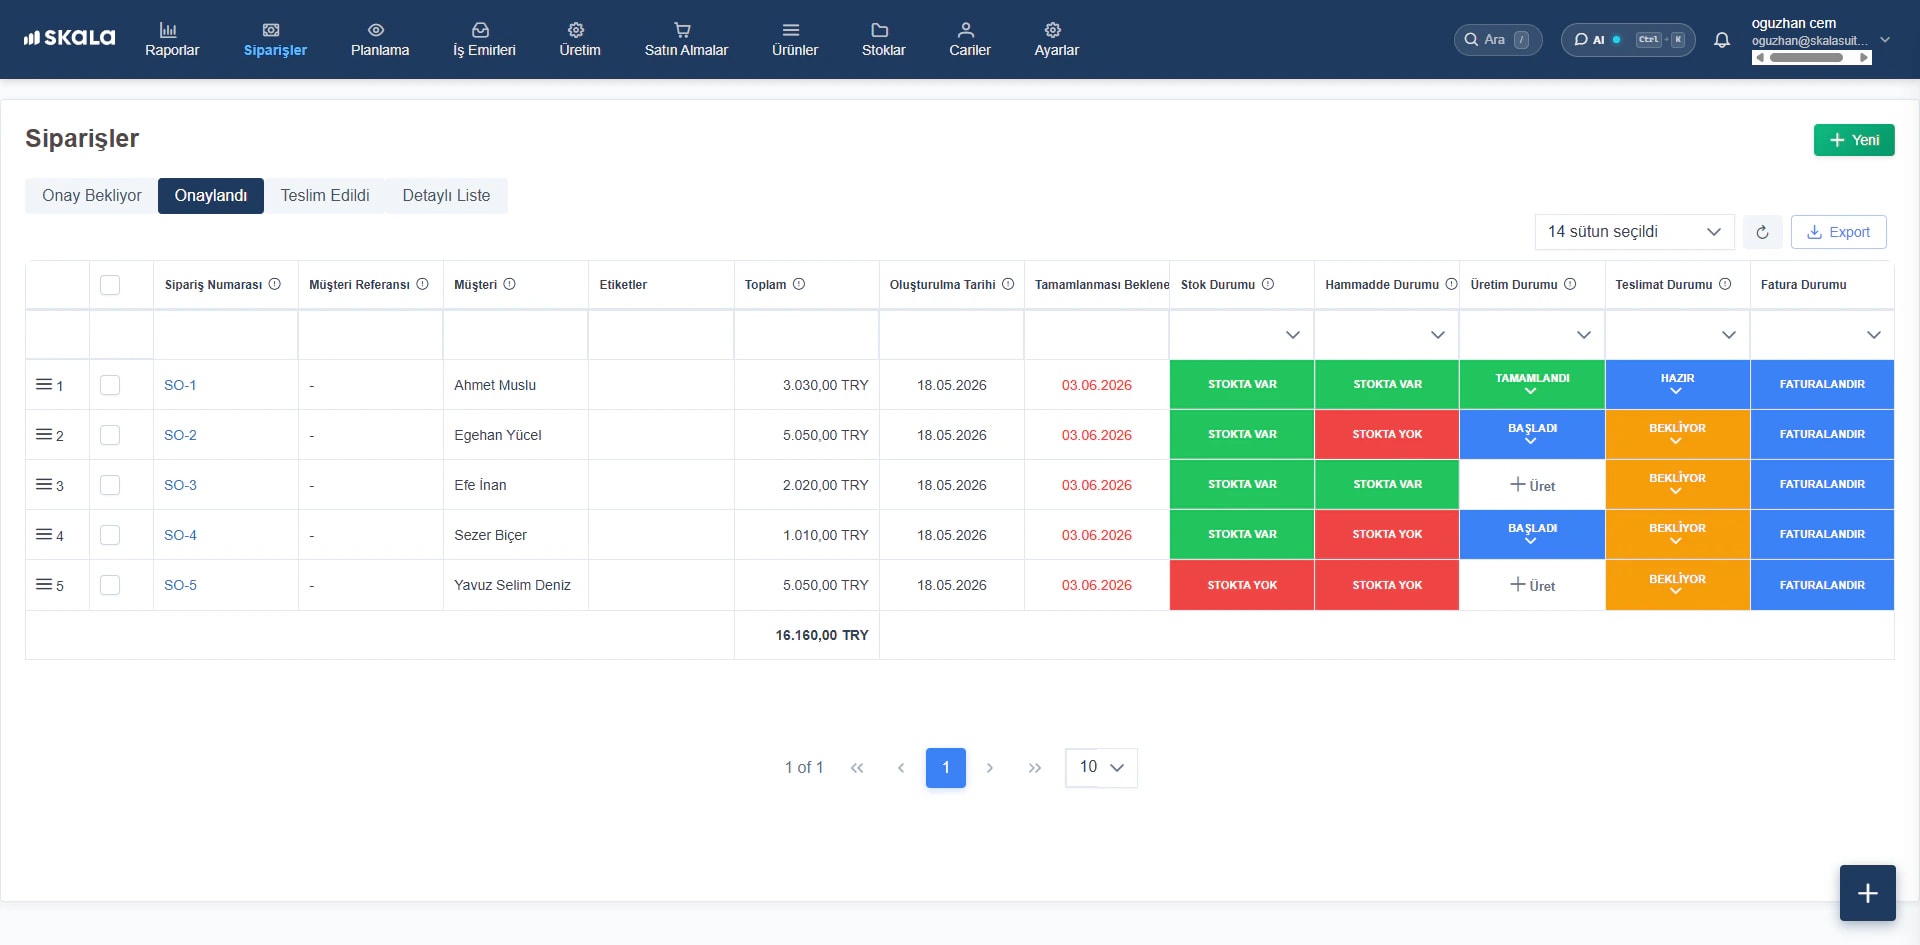This screenshot has width=1920, height=945.
Task: Check the box for order SO-4
Action: (110, 535)
